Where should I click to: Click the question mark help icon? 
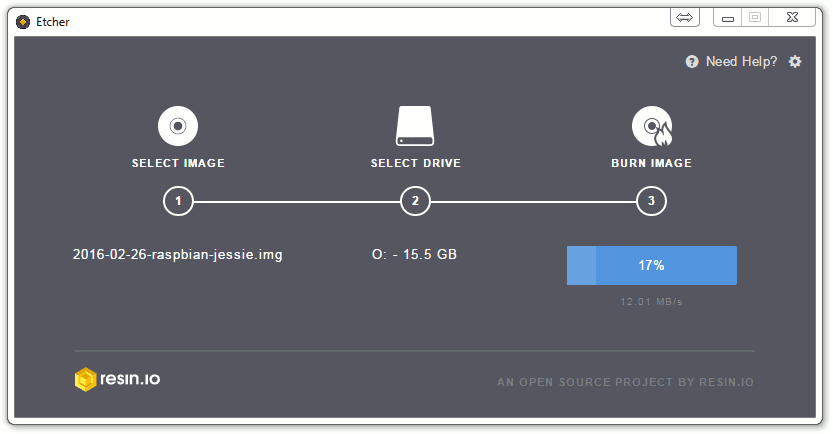pyautogui.click(x=692, y=62)
